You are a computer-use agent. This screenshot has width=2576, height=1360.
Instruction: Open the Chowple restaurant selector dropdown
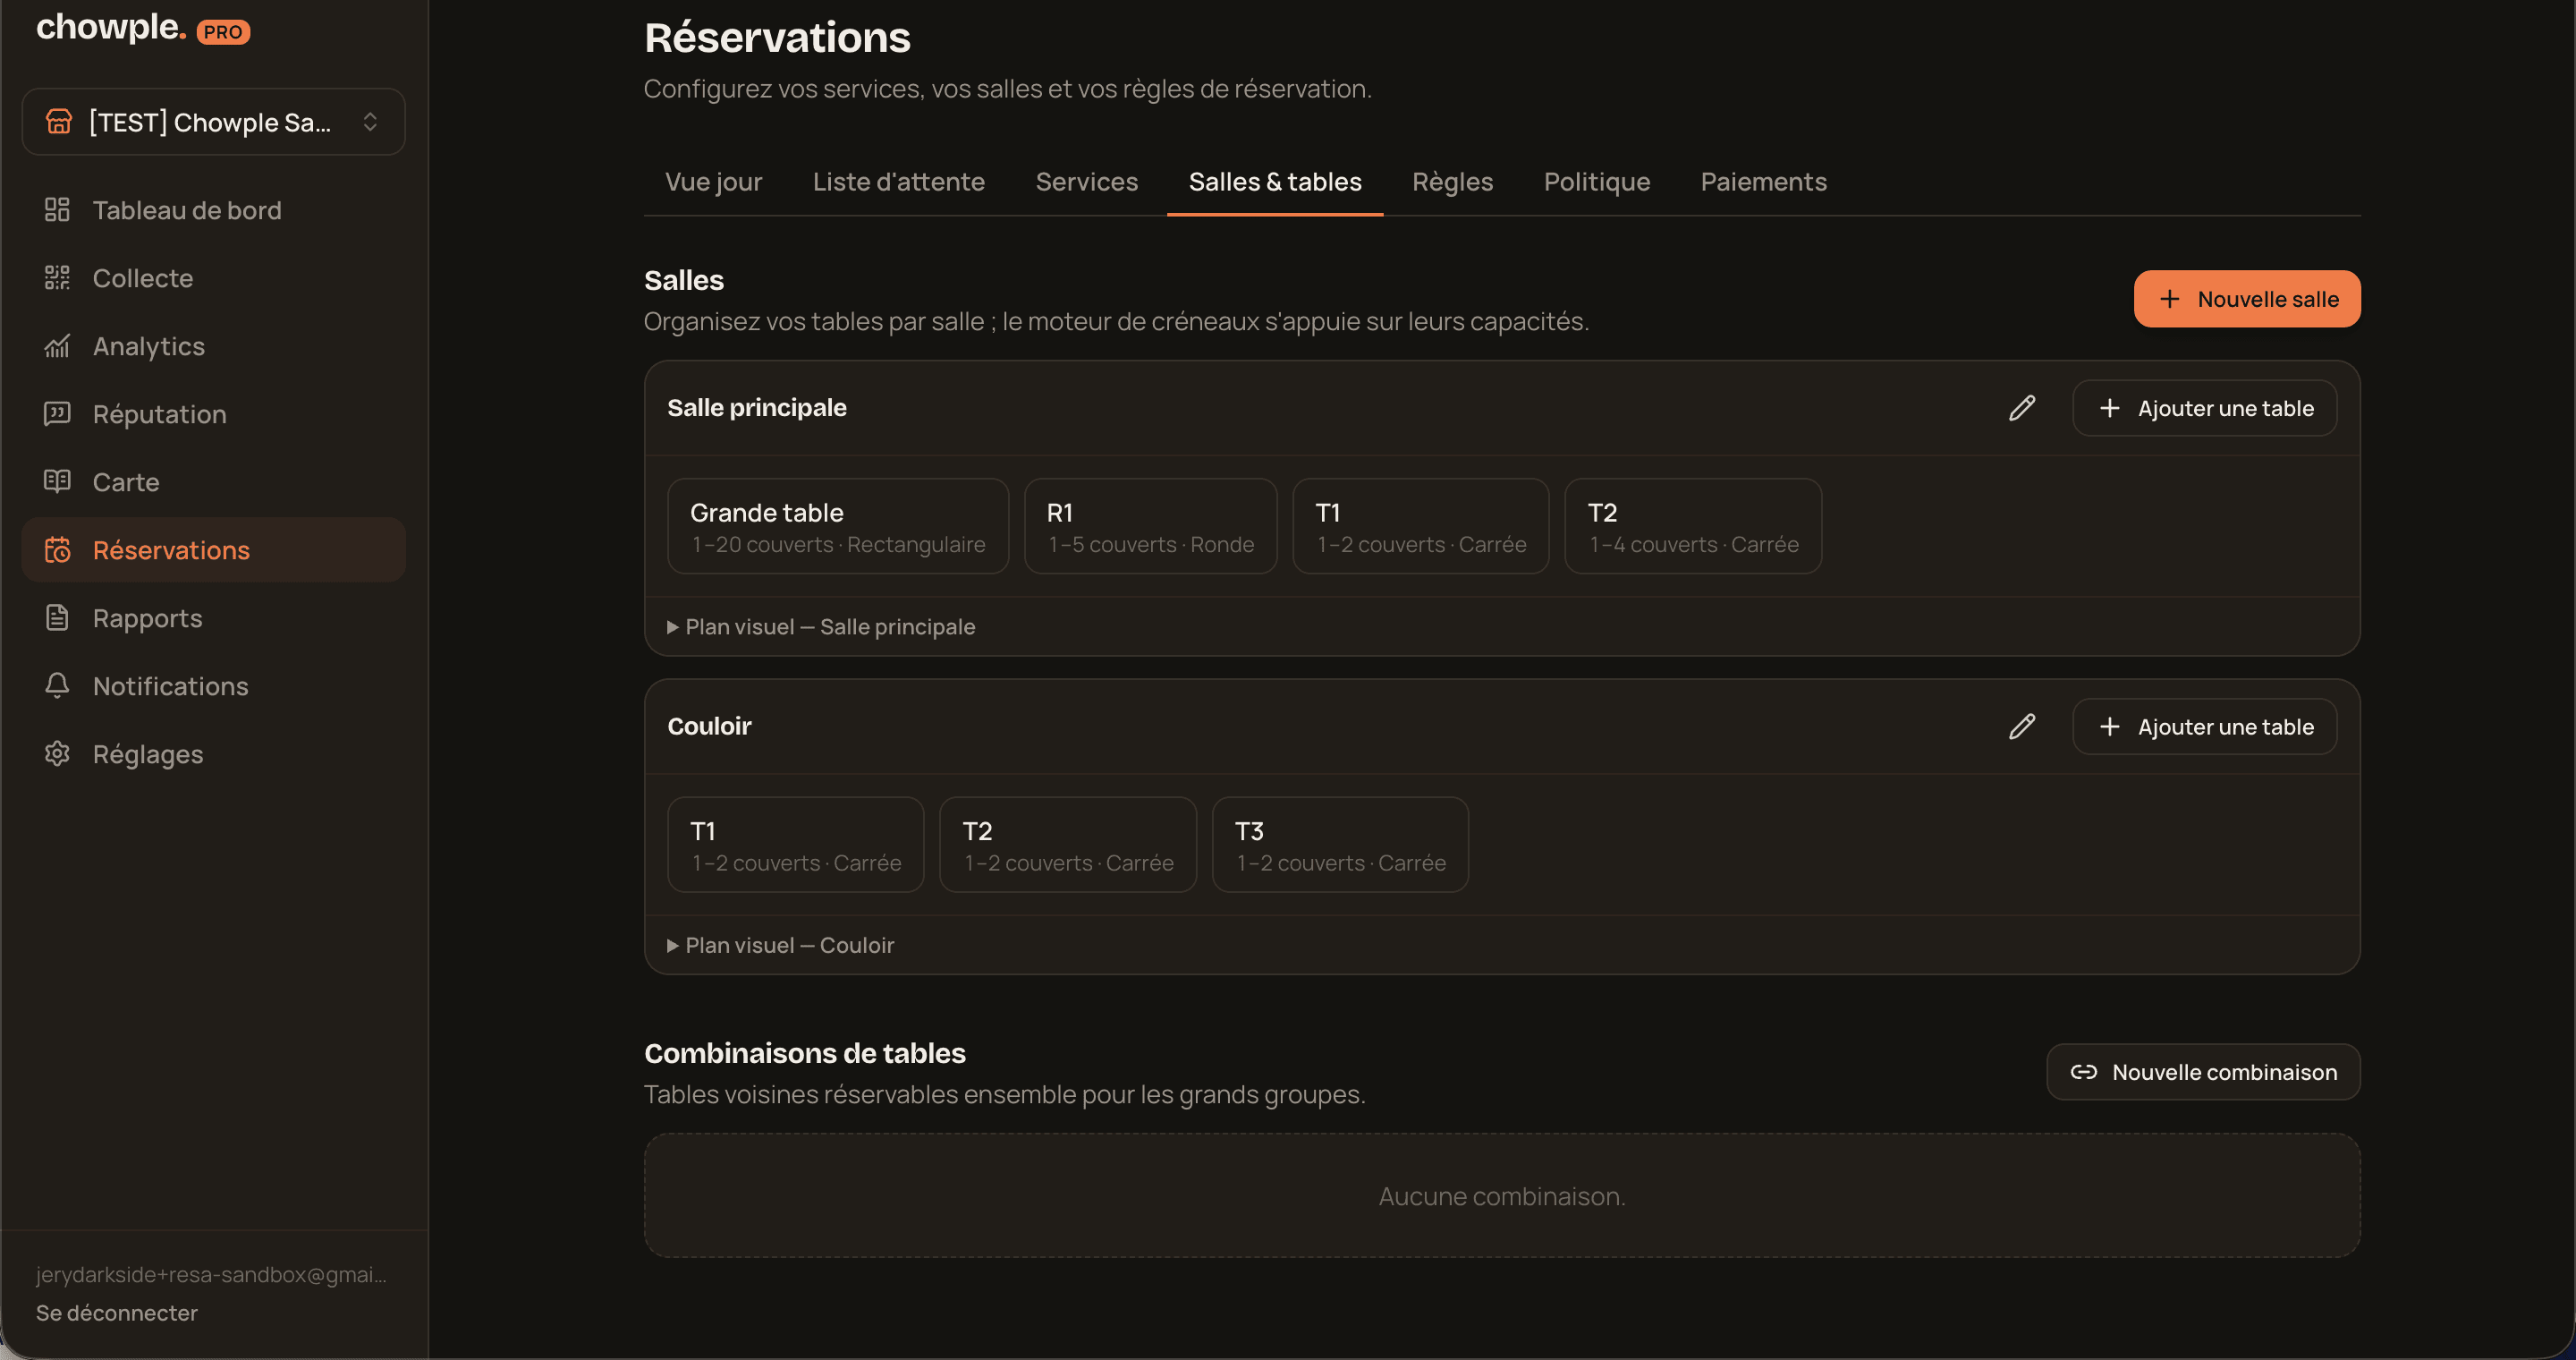(214, 122)
